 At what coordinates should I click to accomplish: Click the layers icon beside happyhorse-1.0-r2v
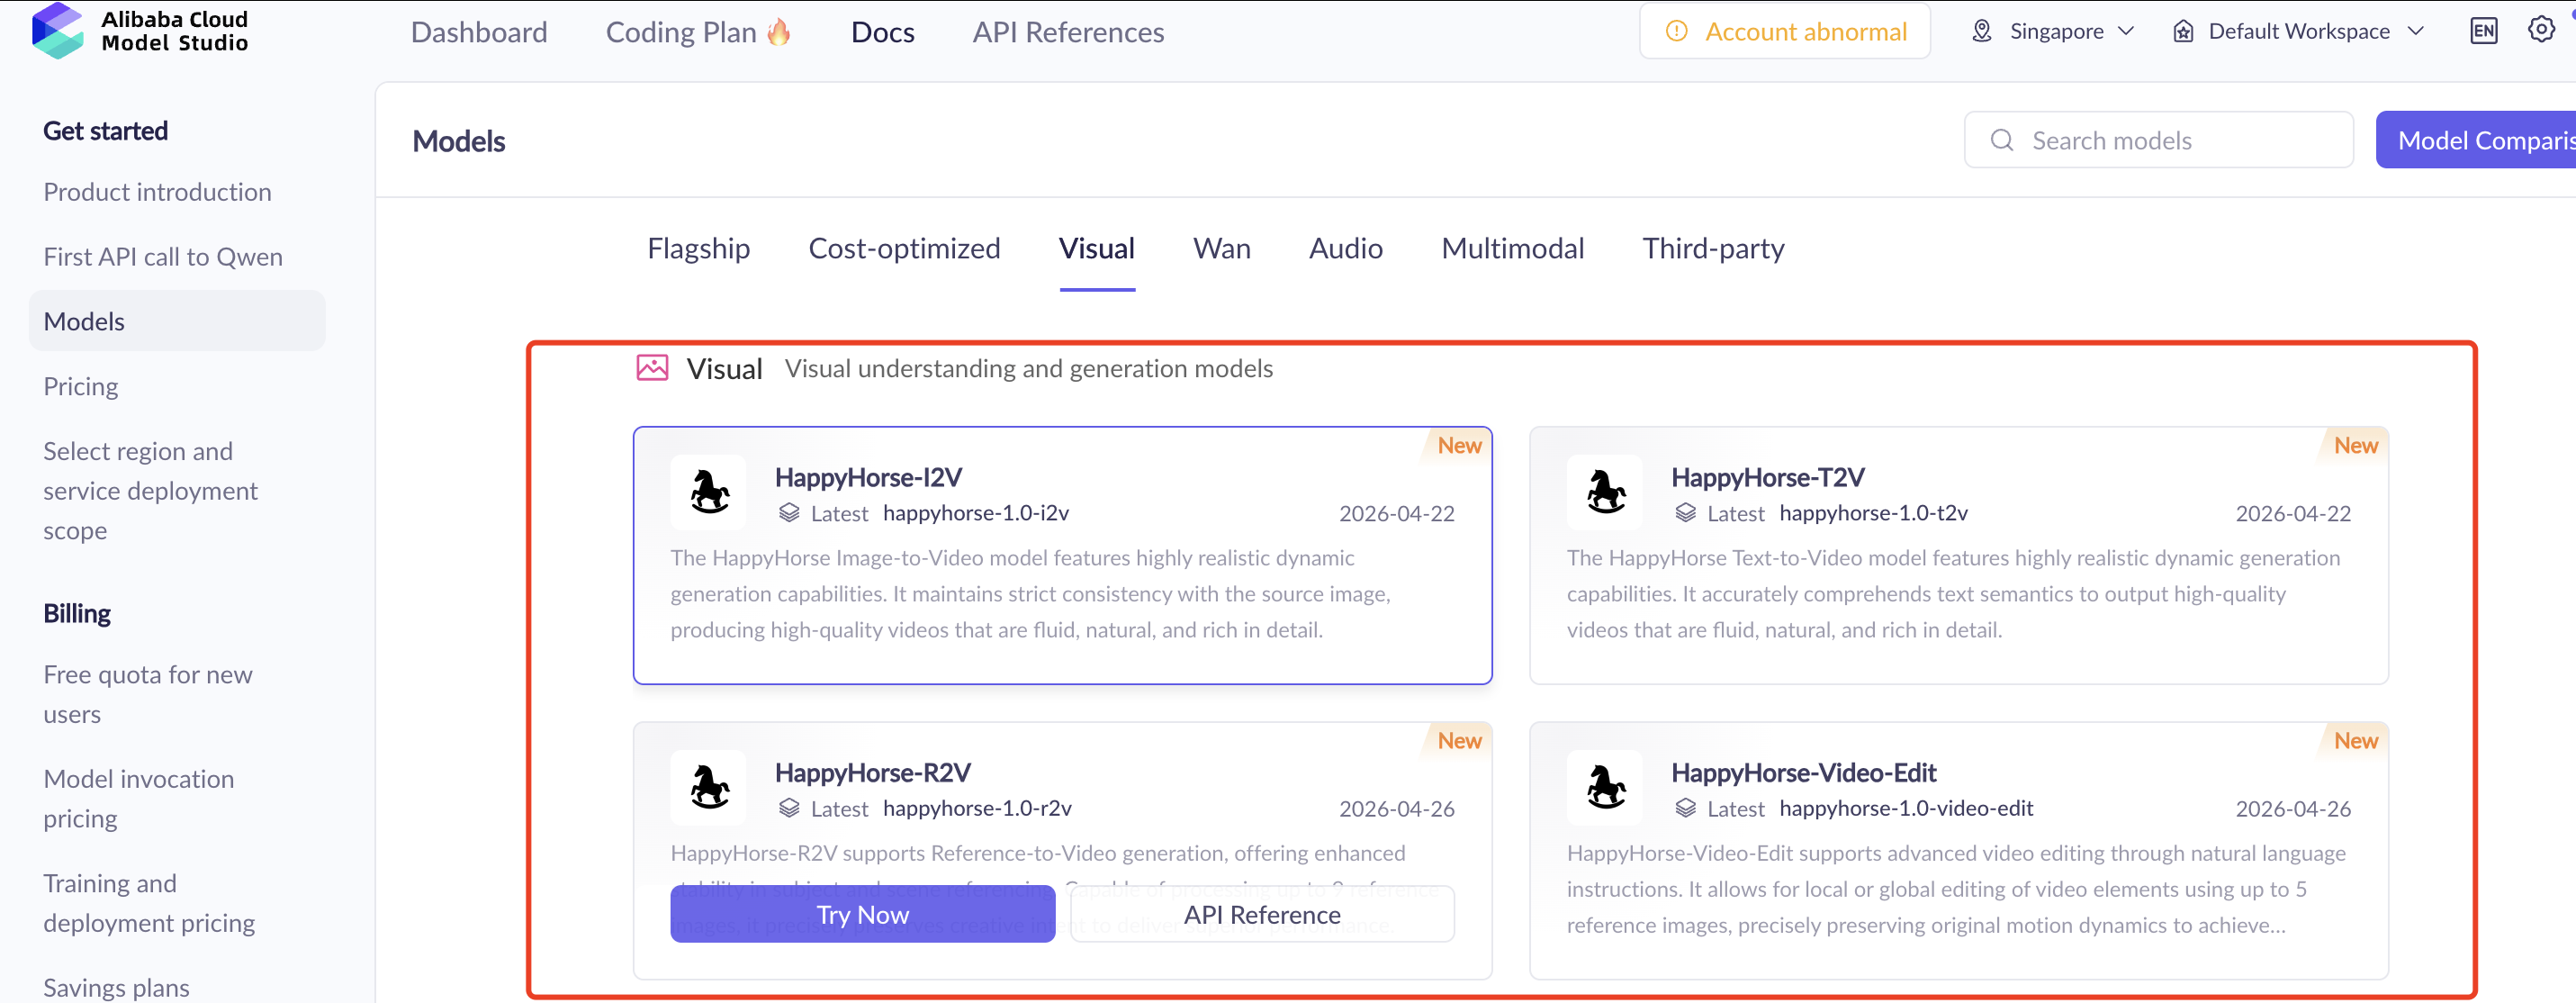[x=789, y=808]
